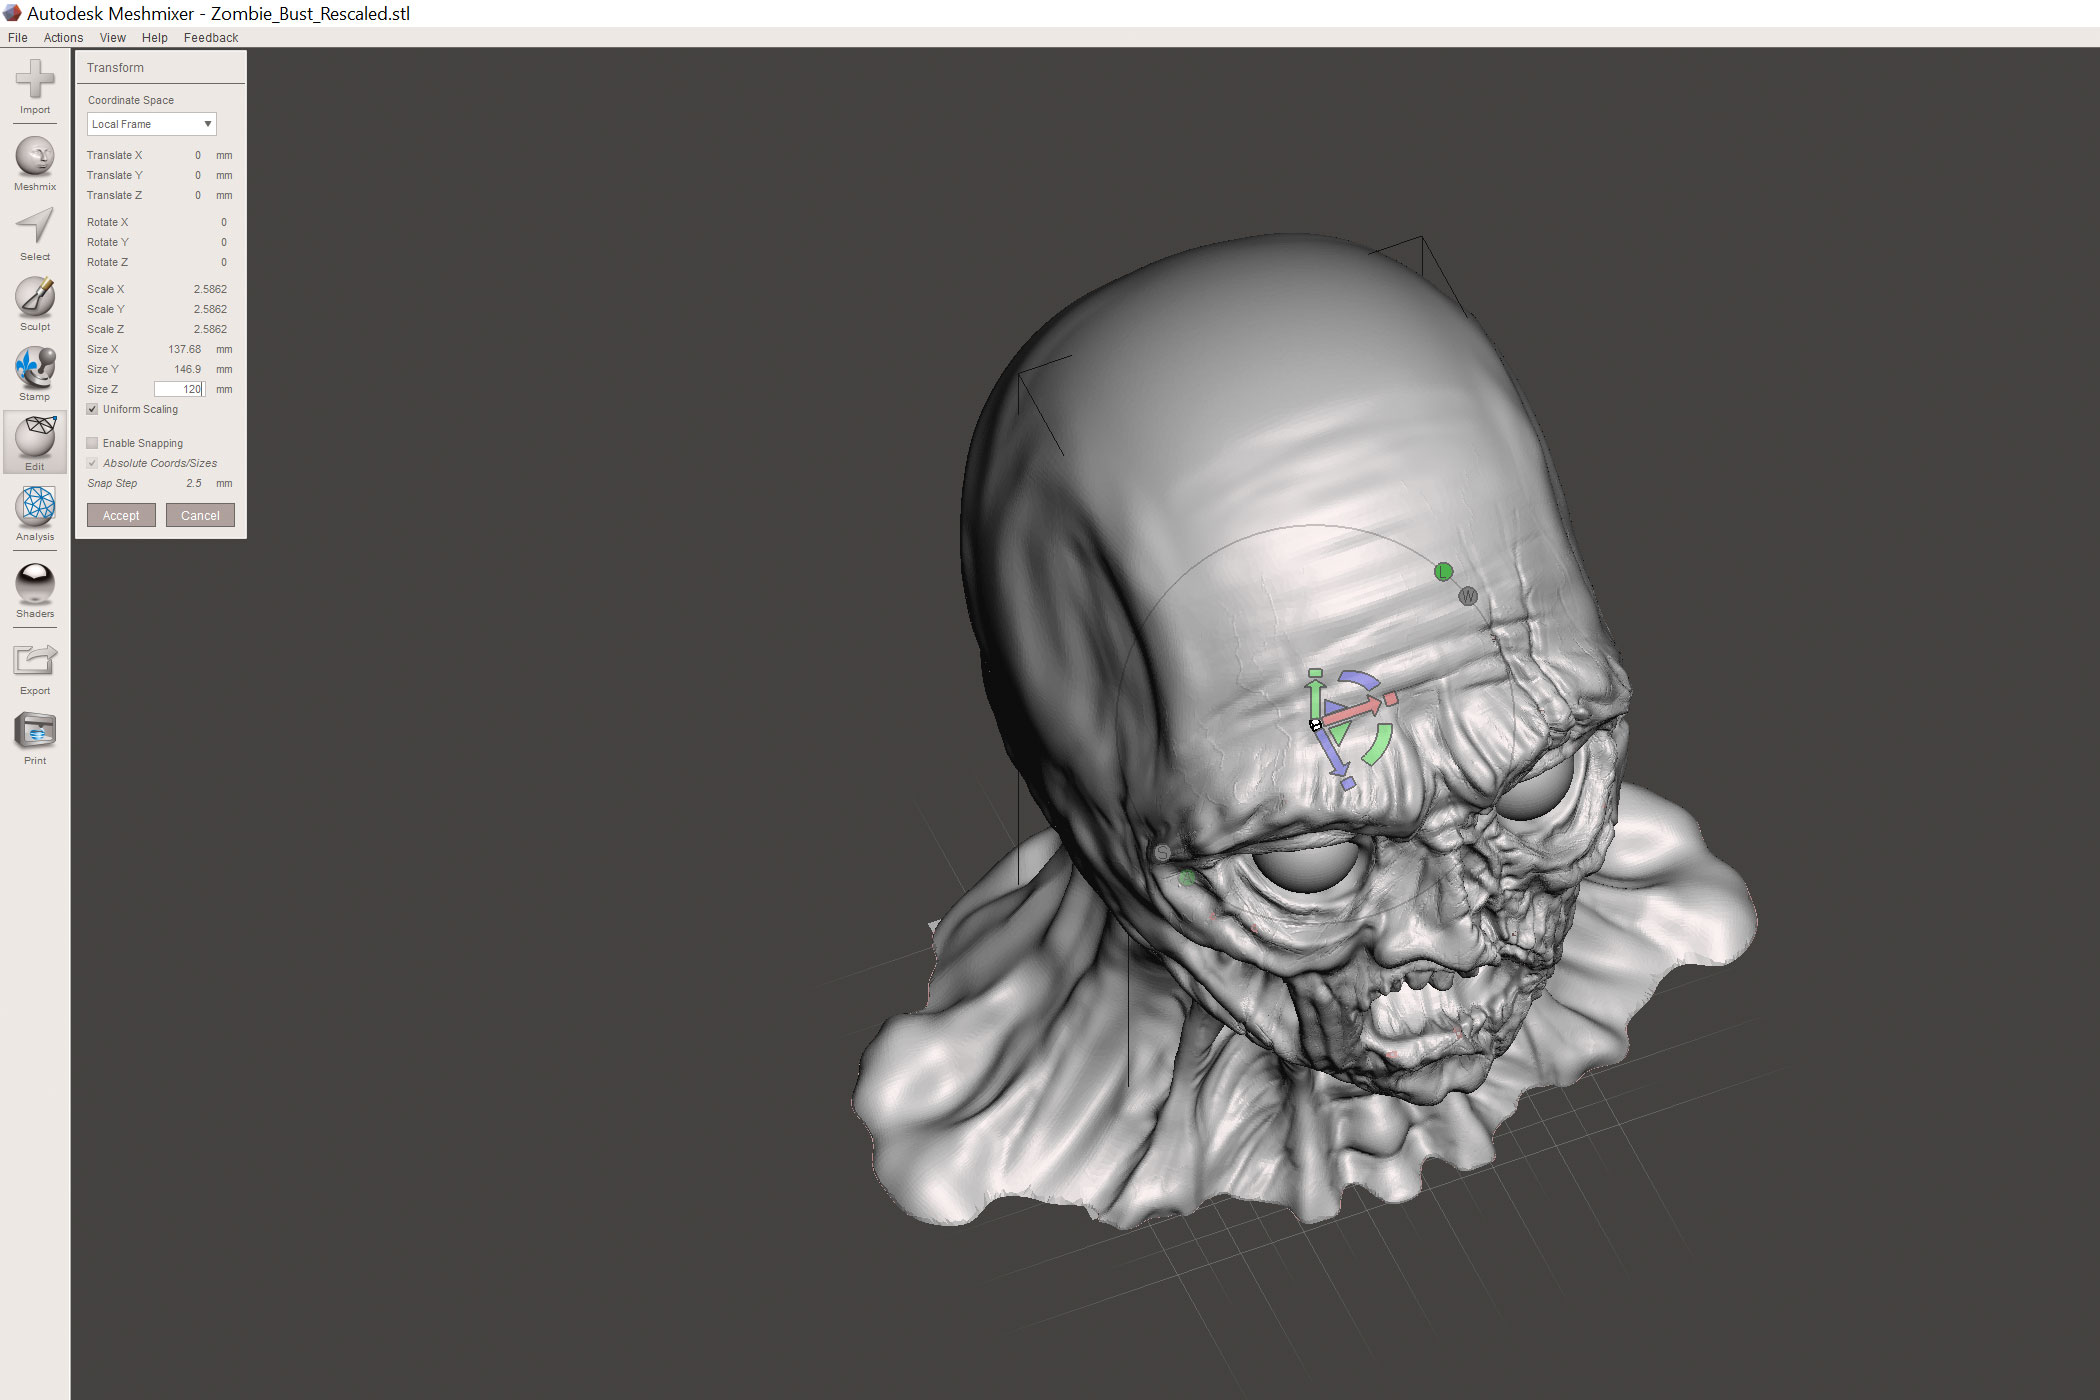Screen dimensions: 2100x1400
Task: Disable the Uniform Scaling checkbox
Action: [93, 409]
